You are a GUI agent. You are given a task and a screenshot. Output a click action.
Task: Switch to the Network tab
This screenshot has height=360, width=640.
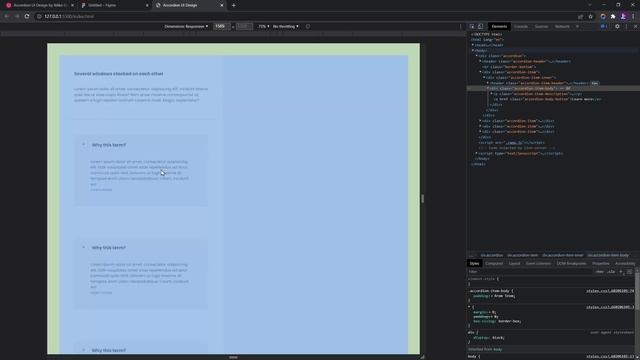coord(562,26)
